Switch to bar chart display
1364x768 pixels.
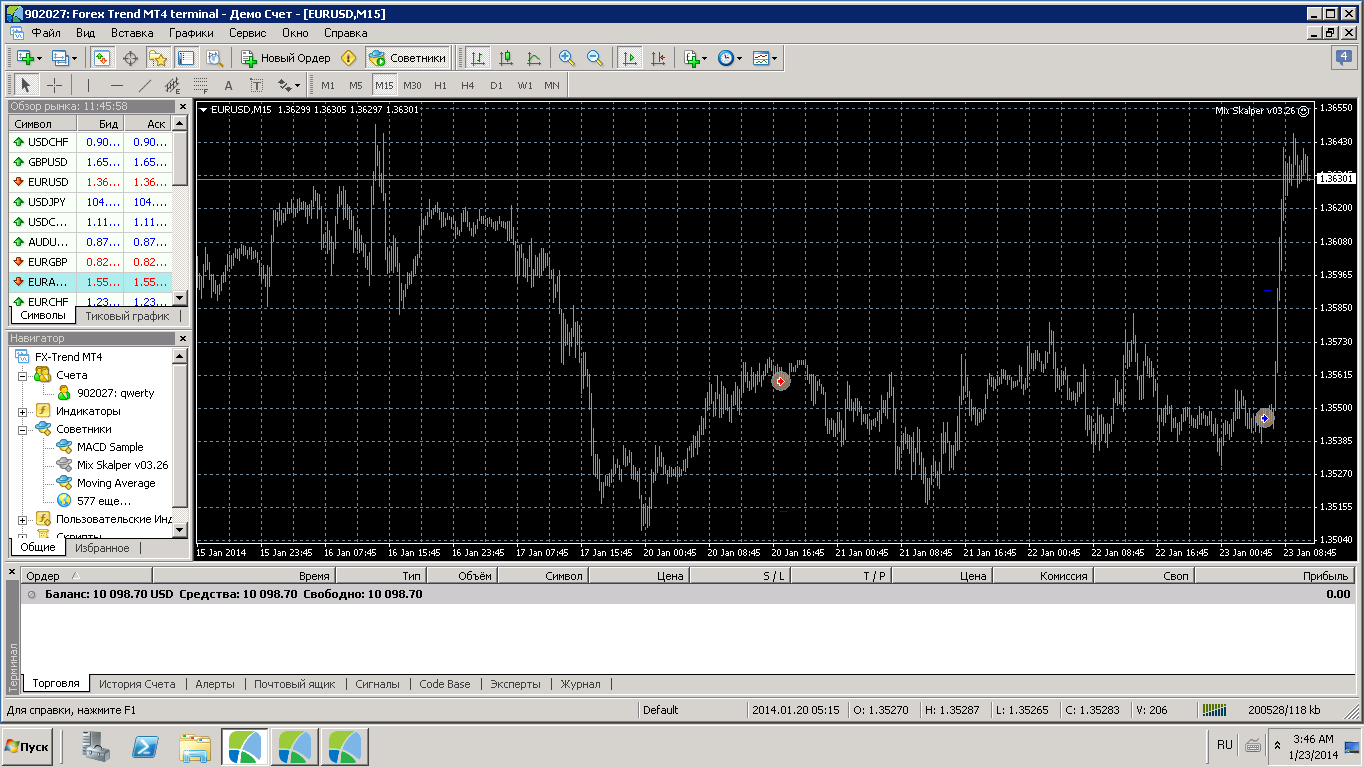coord(478,58)
